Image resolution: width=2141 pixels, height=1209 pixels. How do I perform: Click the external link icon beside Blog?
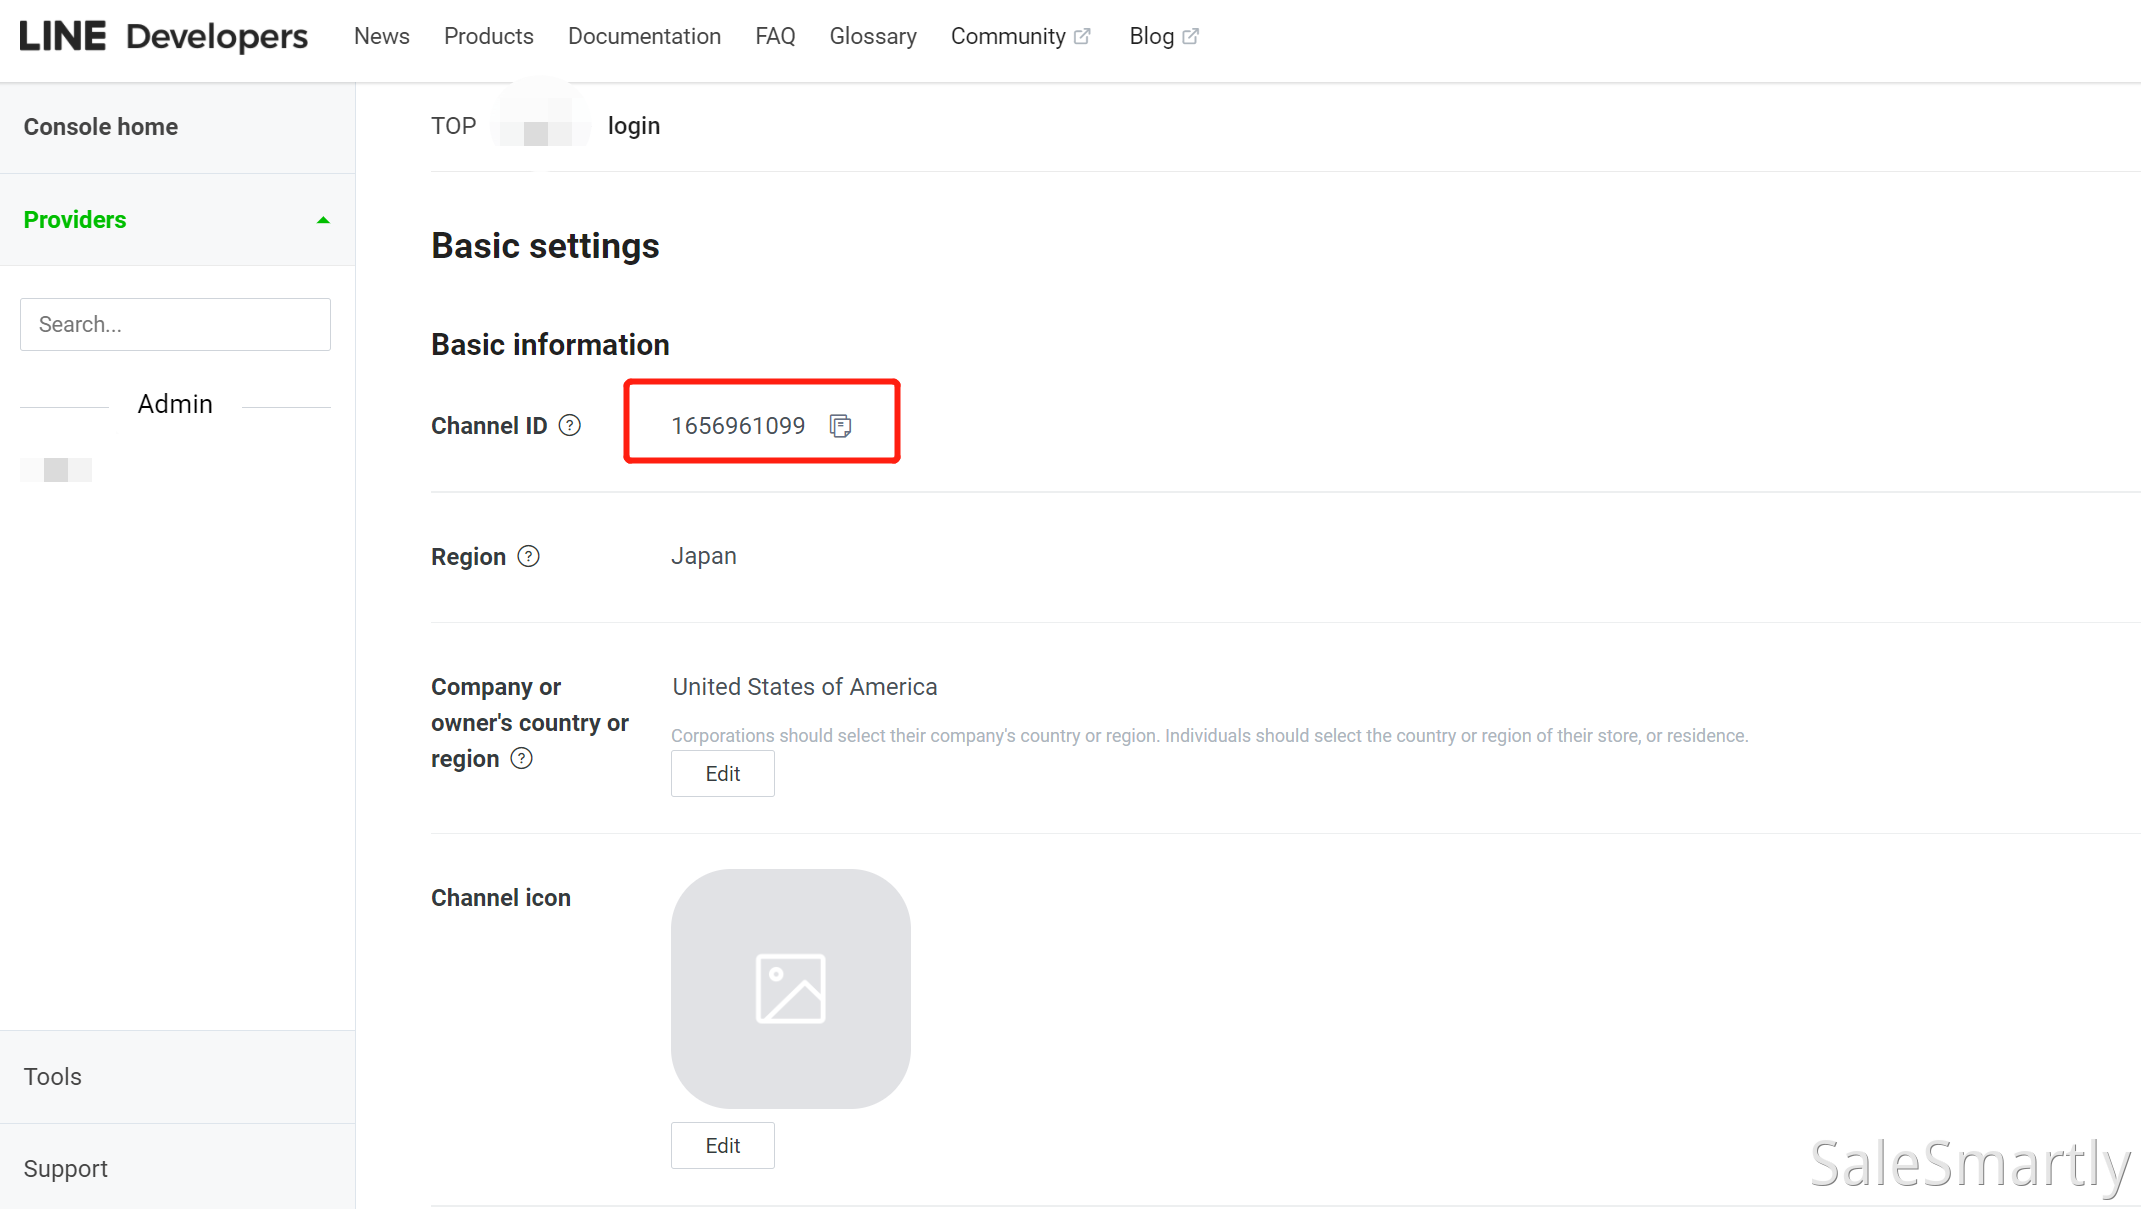point(1190,36)
